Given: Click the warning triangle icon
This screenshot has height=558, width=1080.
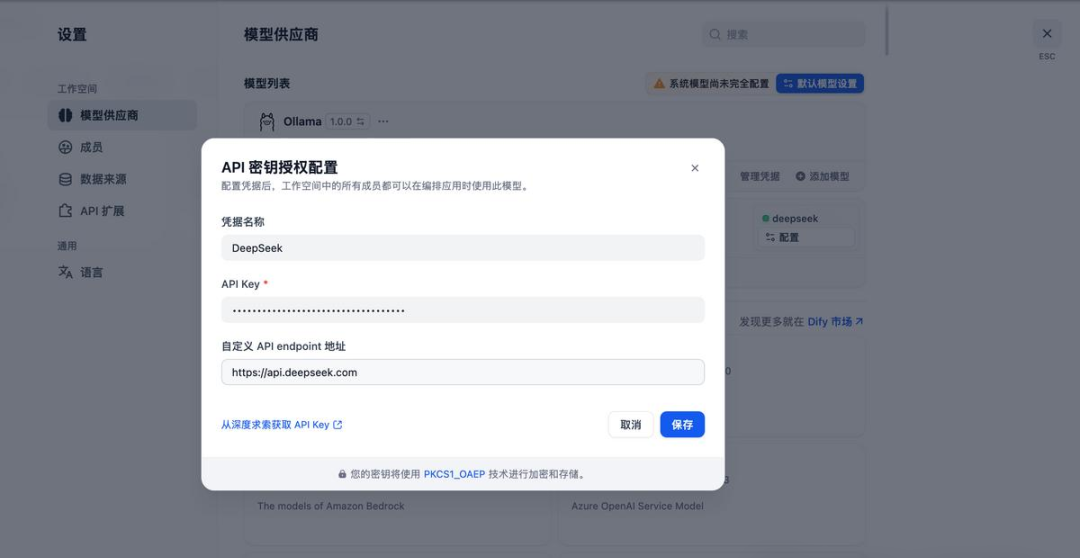Looking at the screenshot, I should tap(659, 83).
